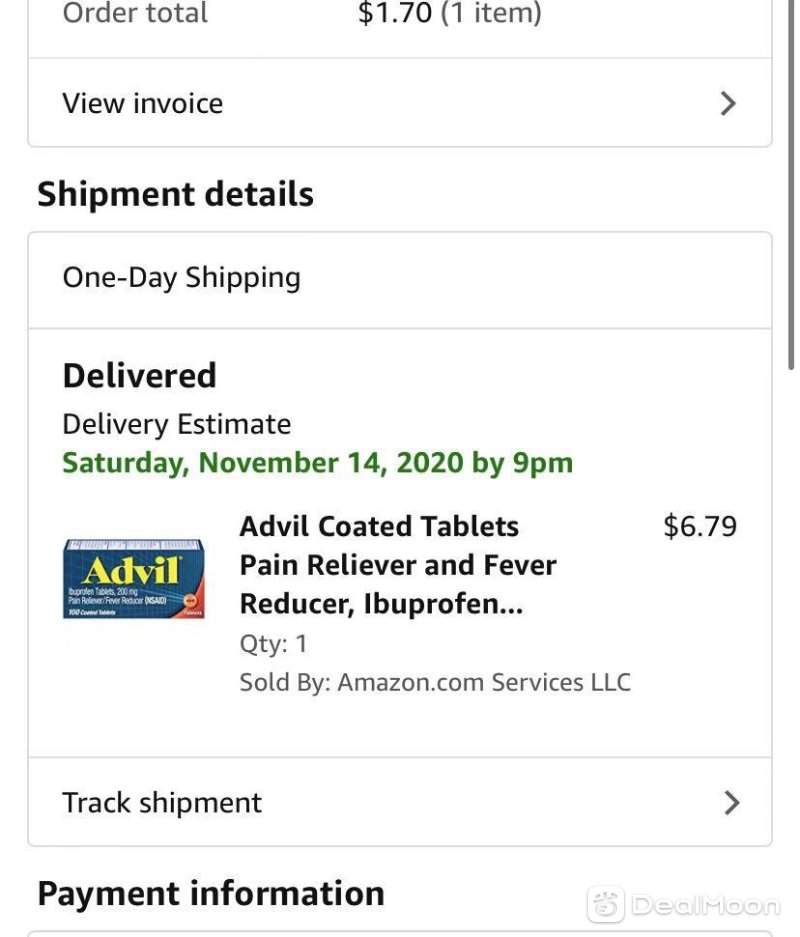
Task: Open the View invoice row
Action: [x=400, y=103]
